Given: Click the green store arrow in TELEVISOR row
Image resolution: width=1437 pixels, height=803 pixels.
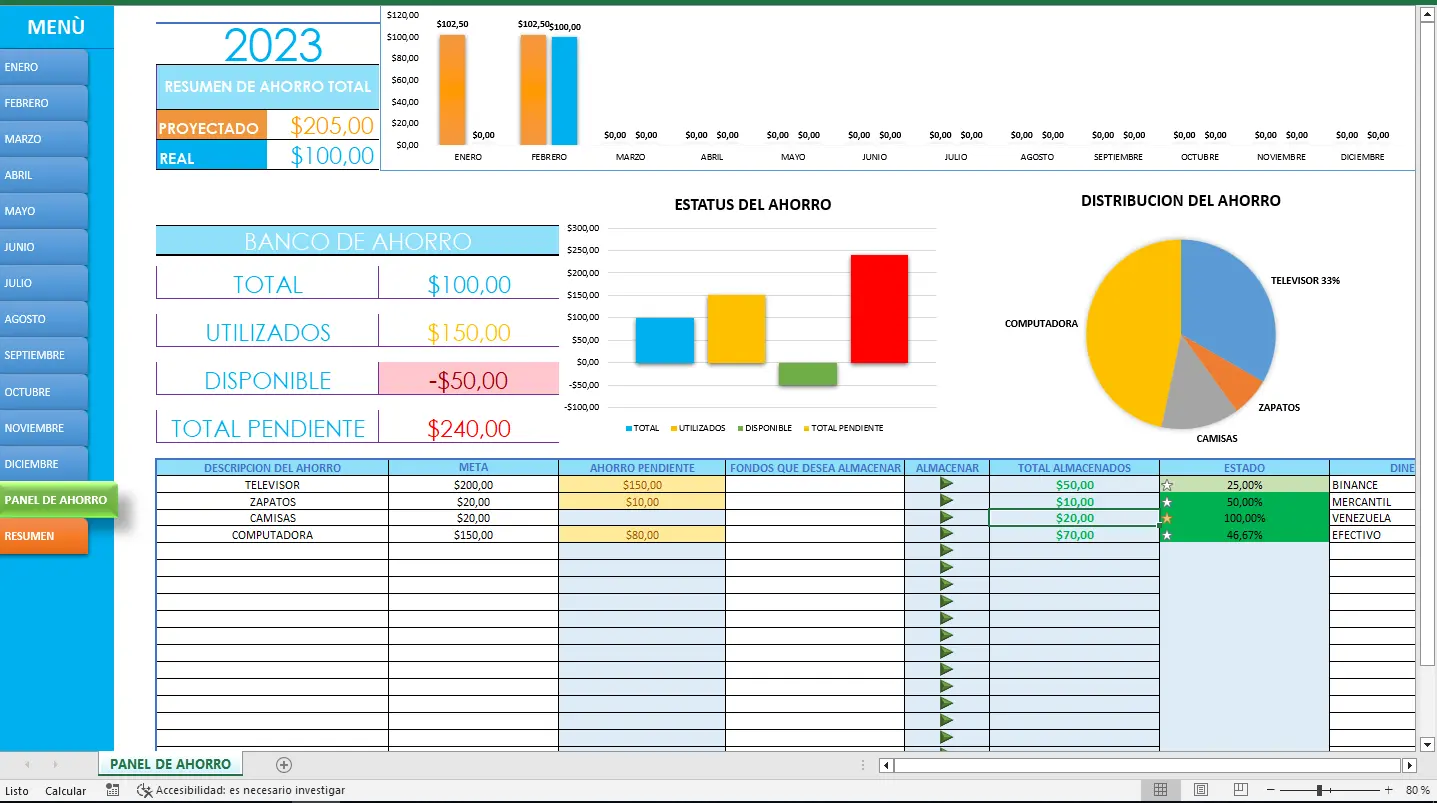Looking at the screenshot, I should click(946, 484).
